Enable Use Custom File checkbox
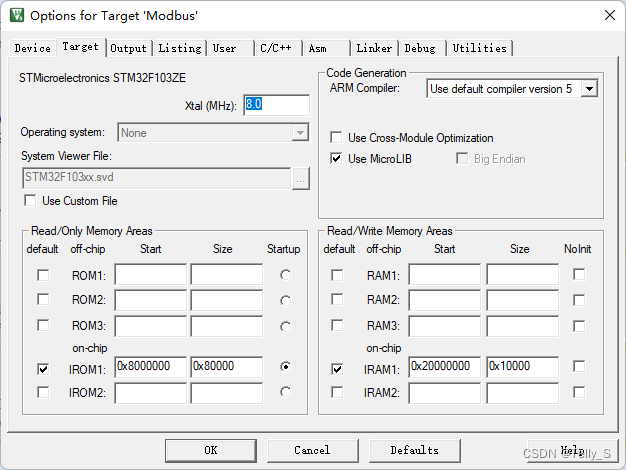 click(30, 200)
